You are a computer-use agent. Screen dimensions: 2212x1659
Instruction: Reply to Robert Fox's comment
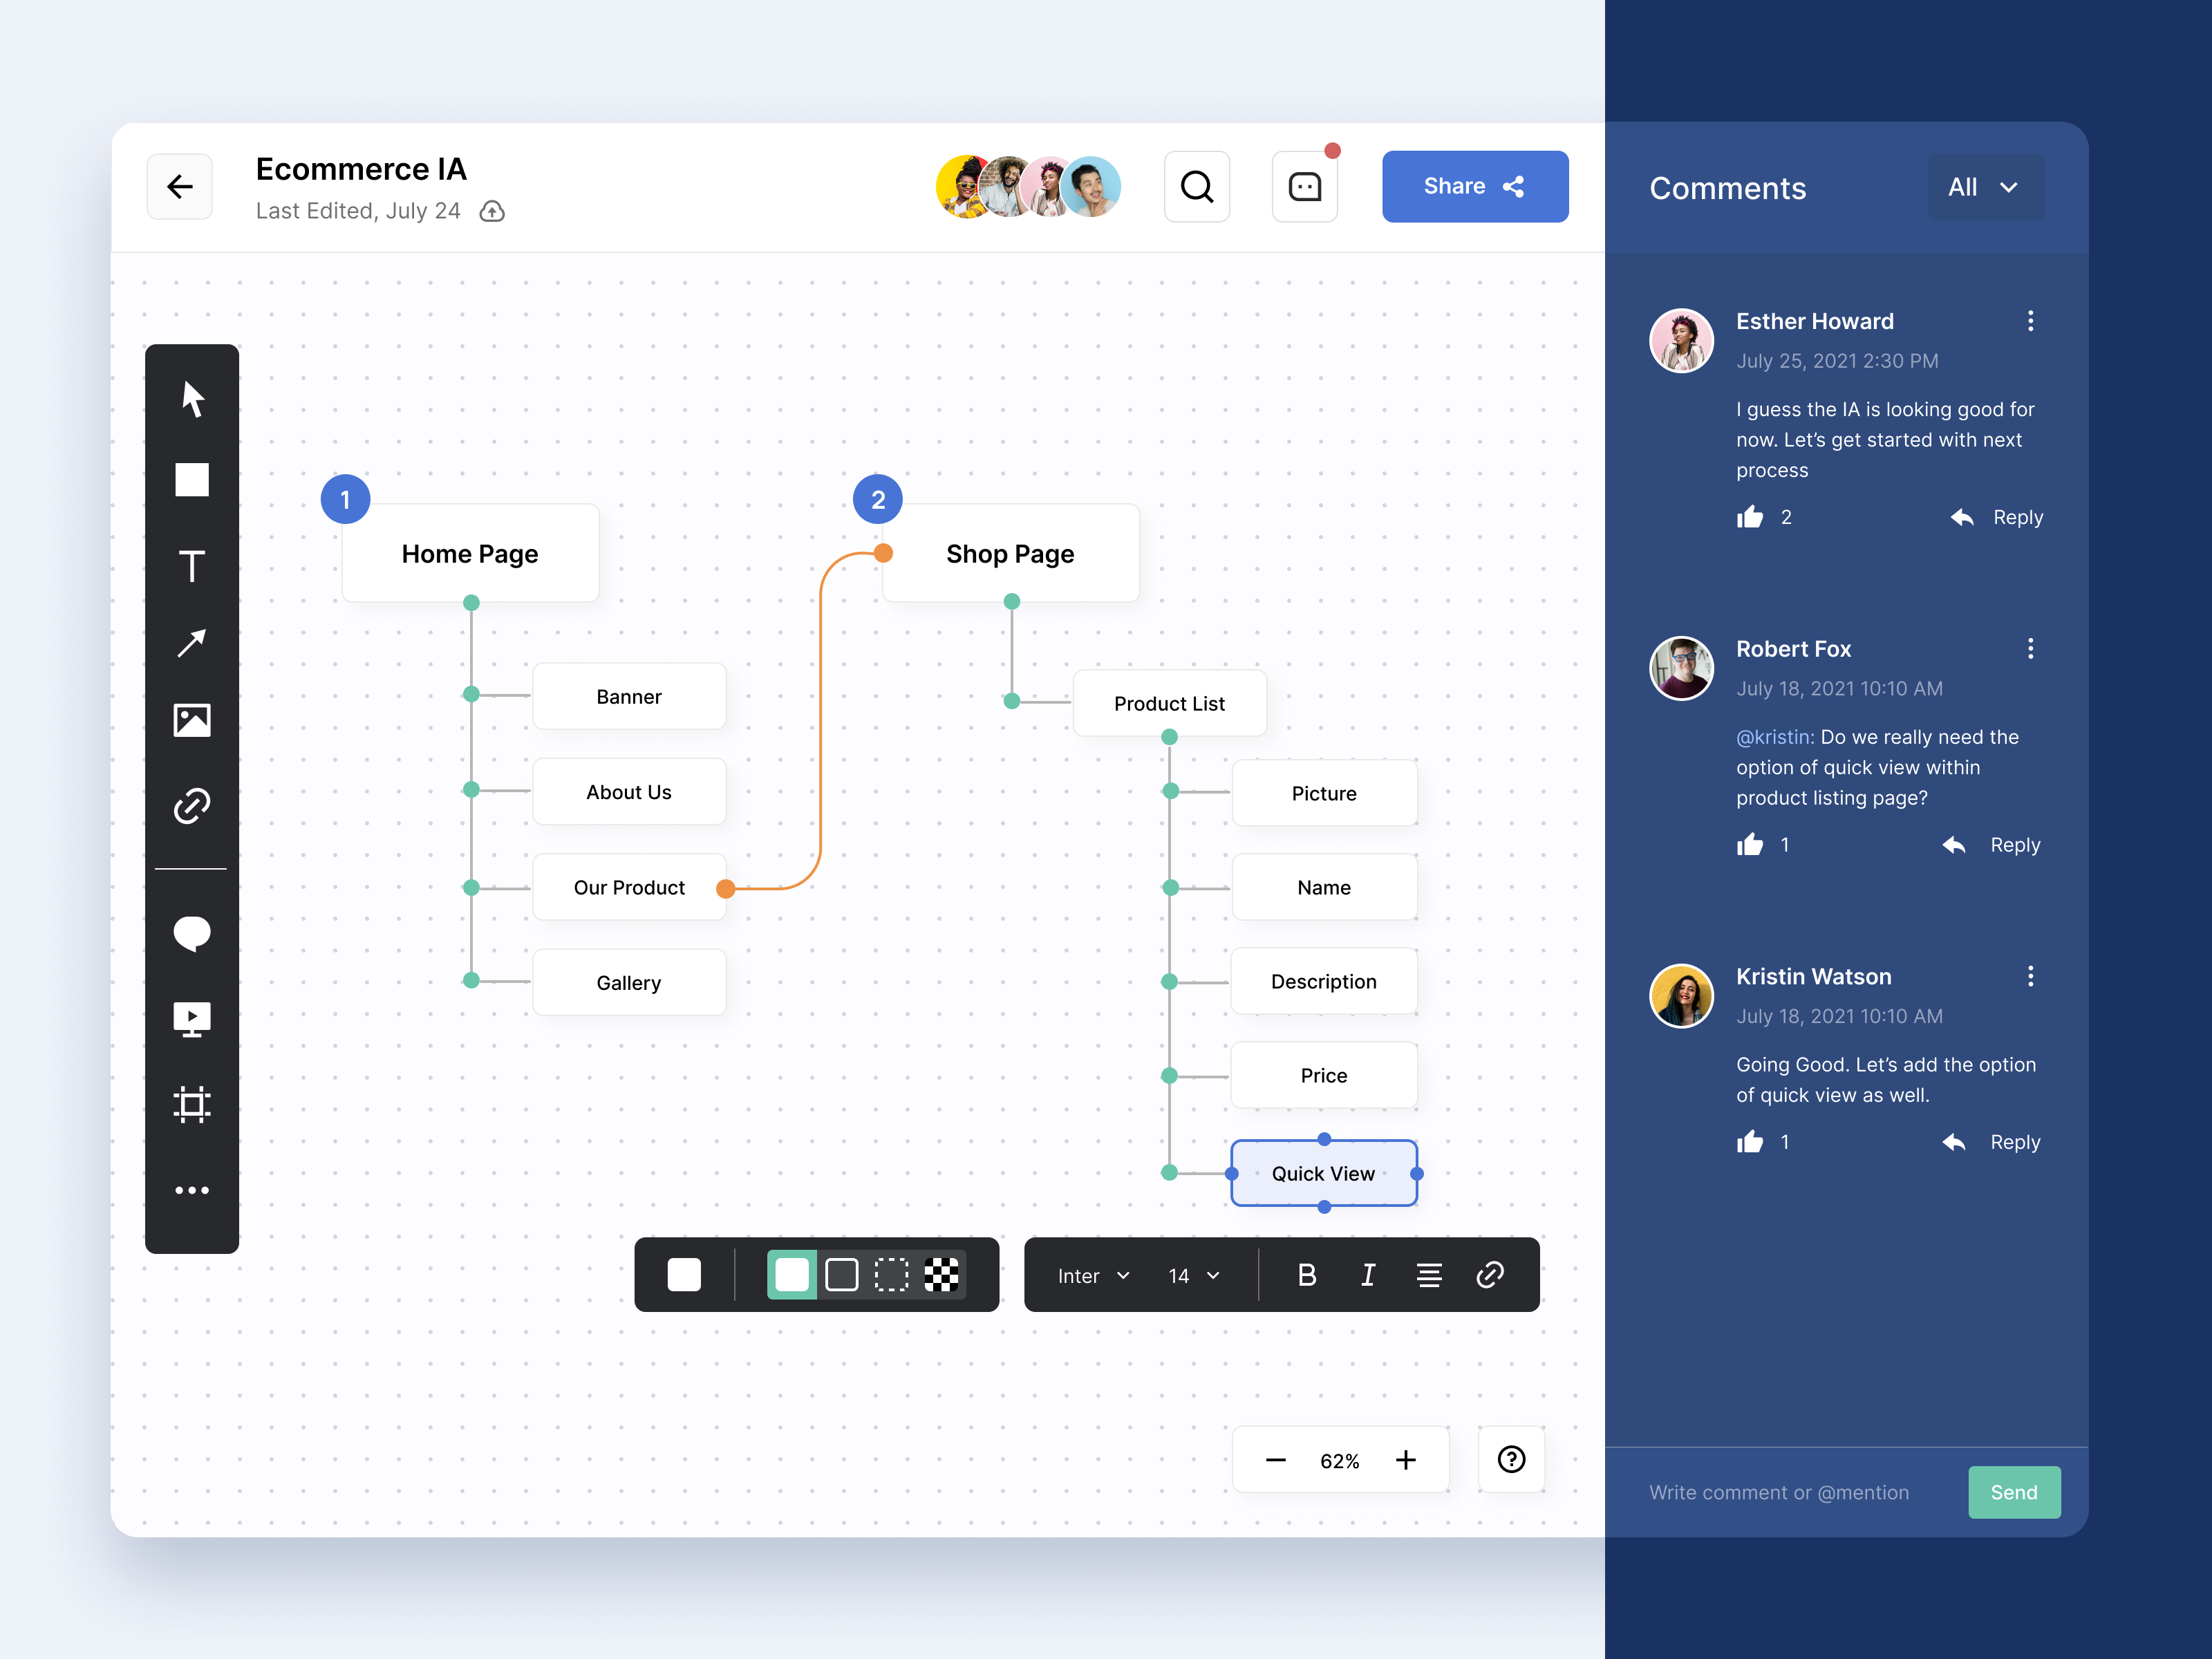click(x=1992, y=845)
